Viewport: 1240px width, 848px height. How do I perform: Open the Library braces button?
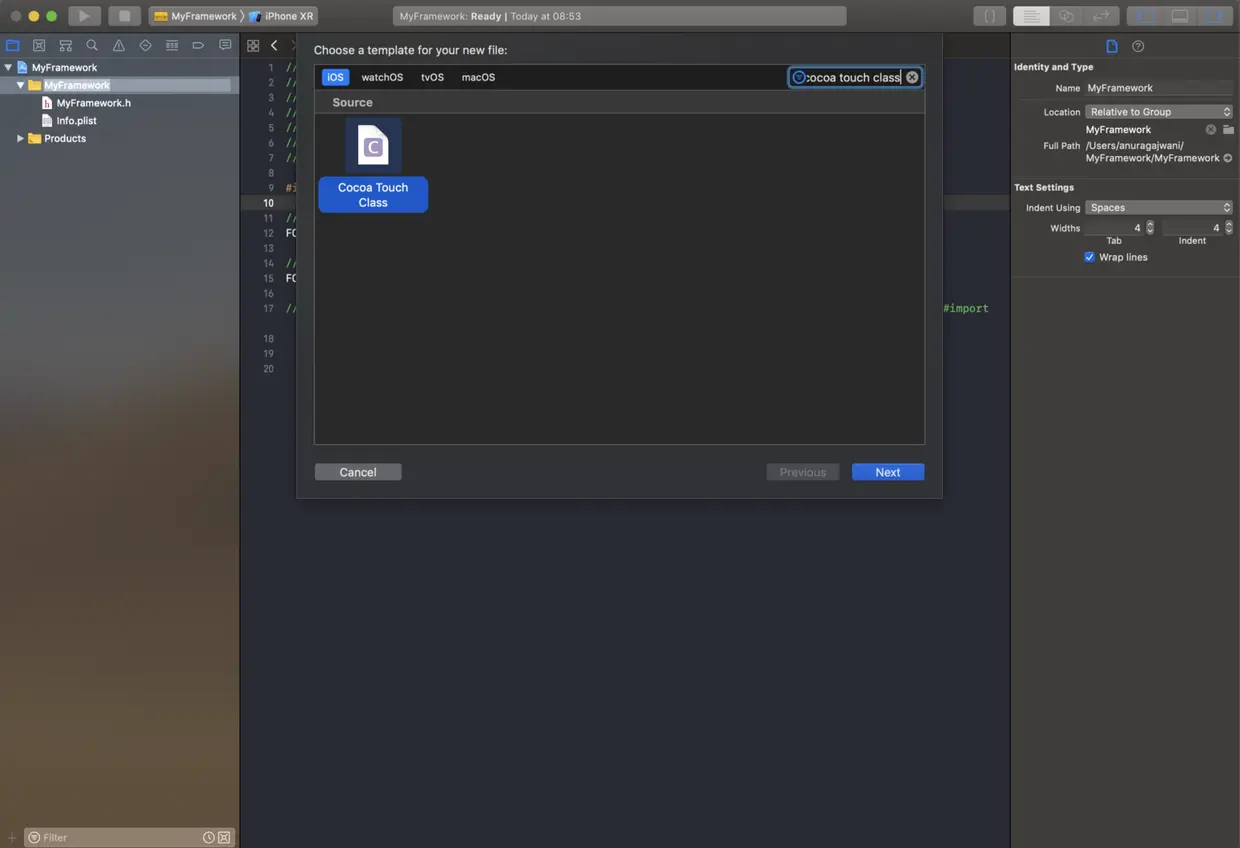[989, 16]
